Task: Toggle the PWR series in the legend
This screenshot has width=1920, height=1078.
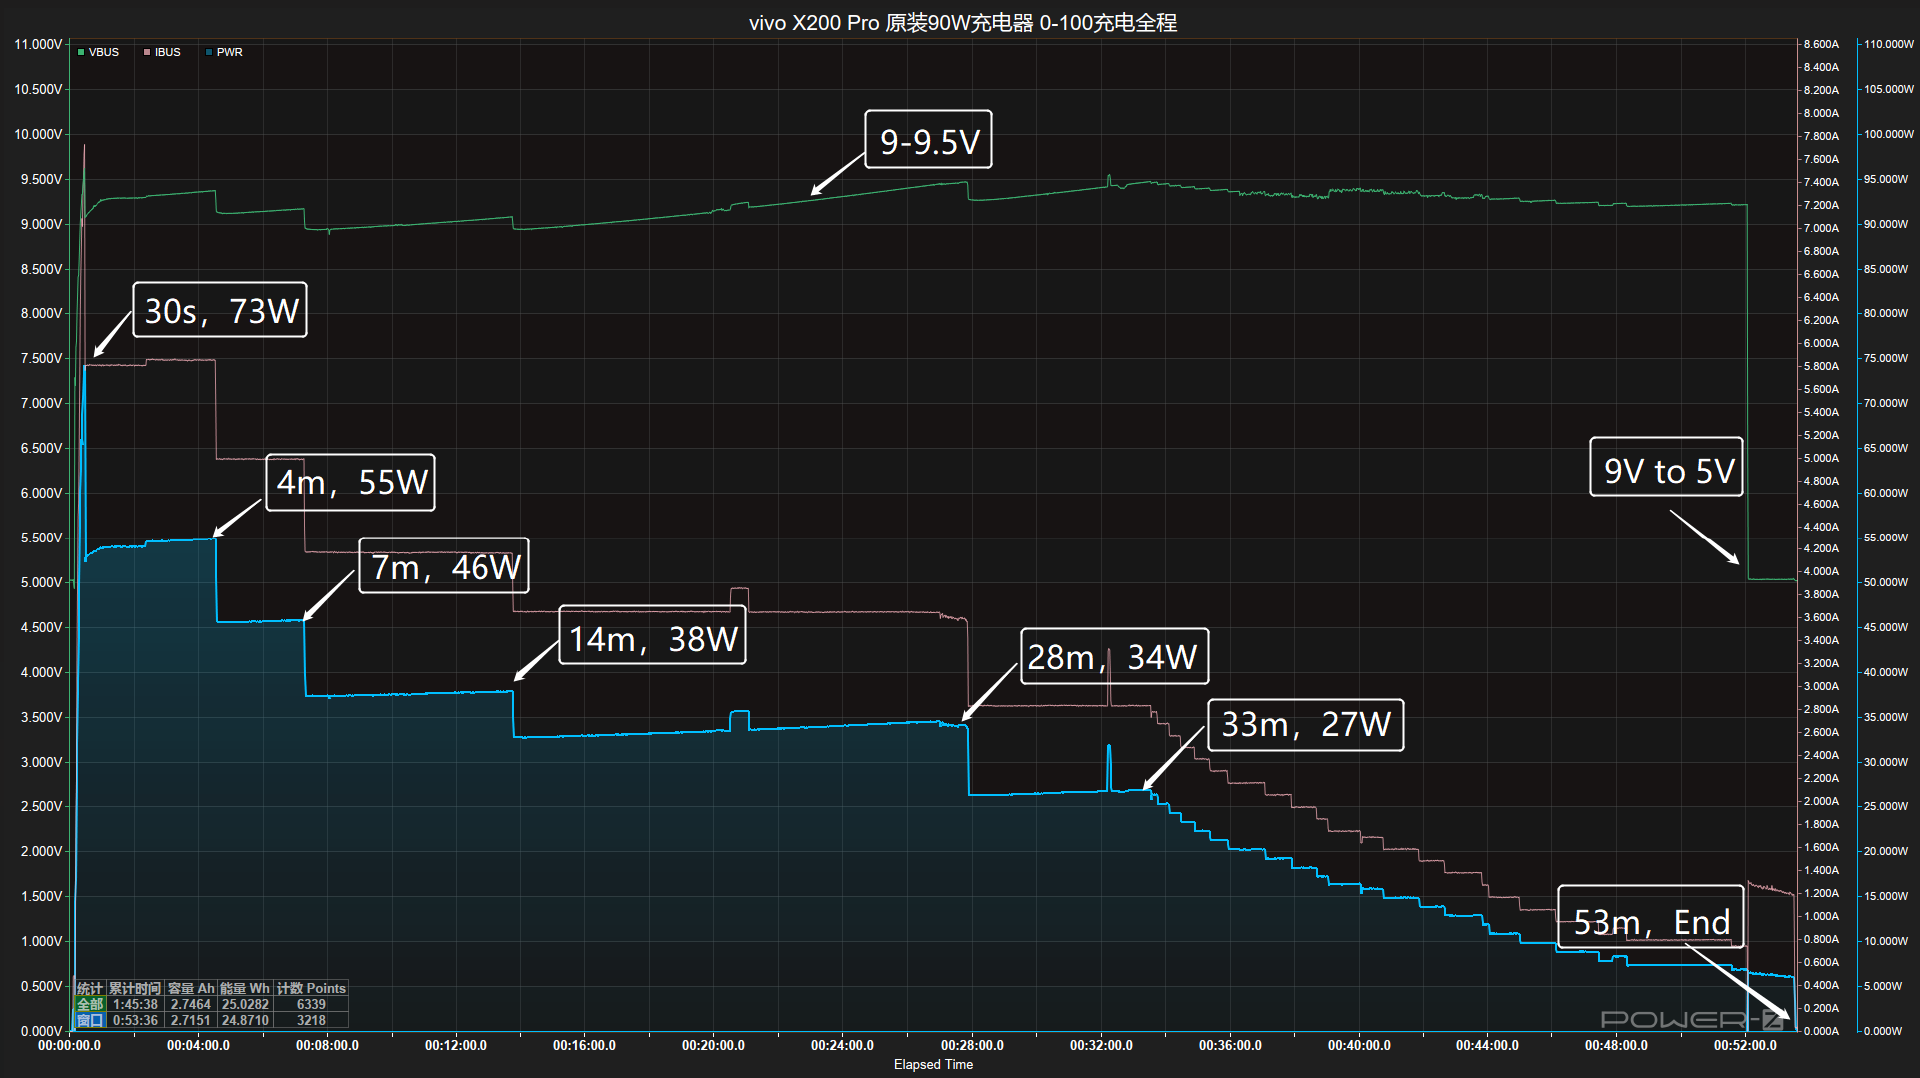Action: 224,52
